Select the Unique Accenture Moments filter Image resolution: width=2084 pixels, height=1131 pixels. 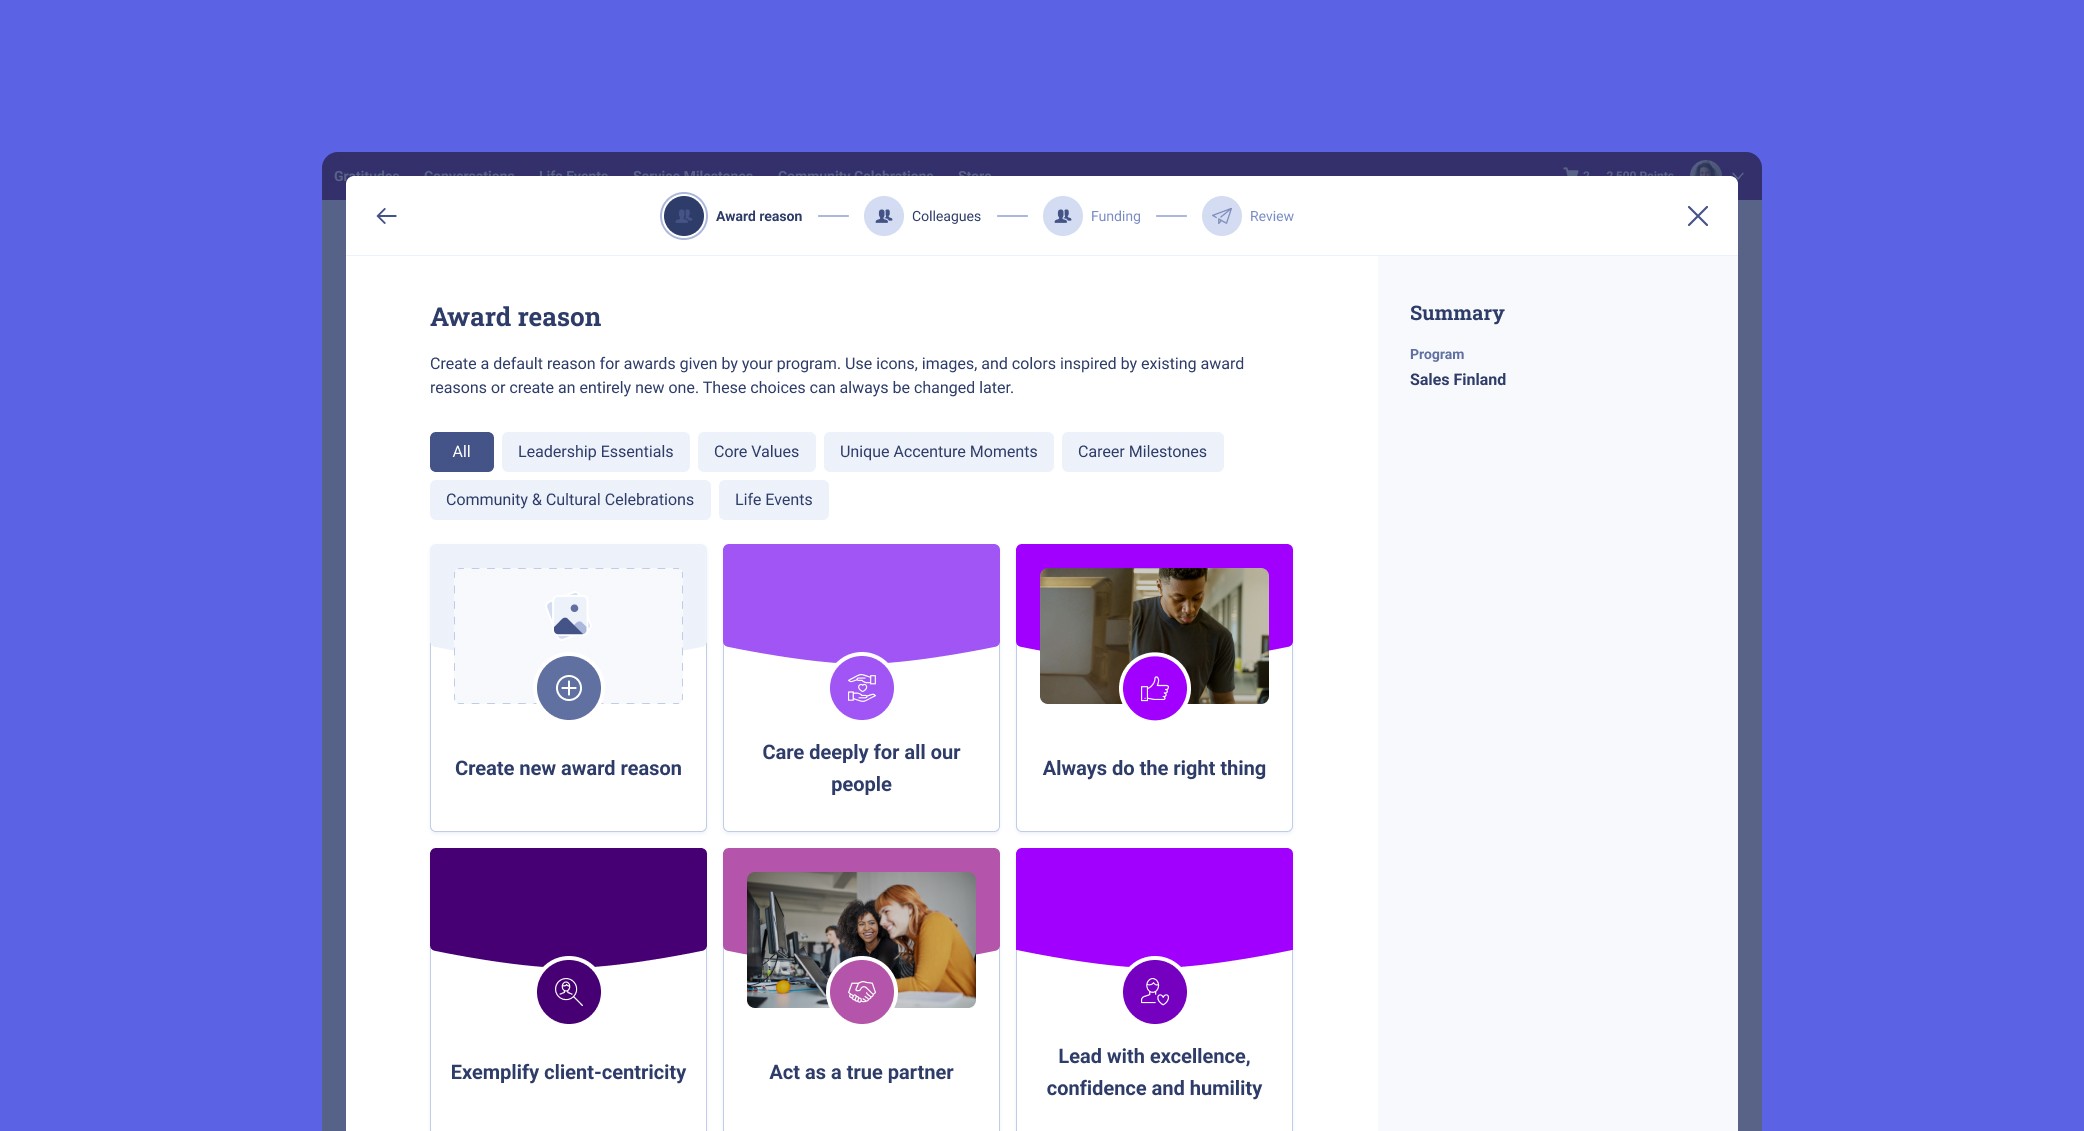[x=938, y=452]
